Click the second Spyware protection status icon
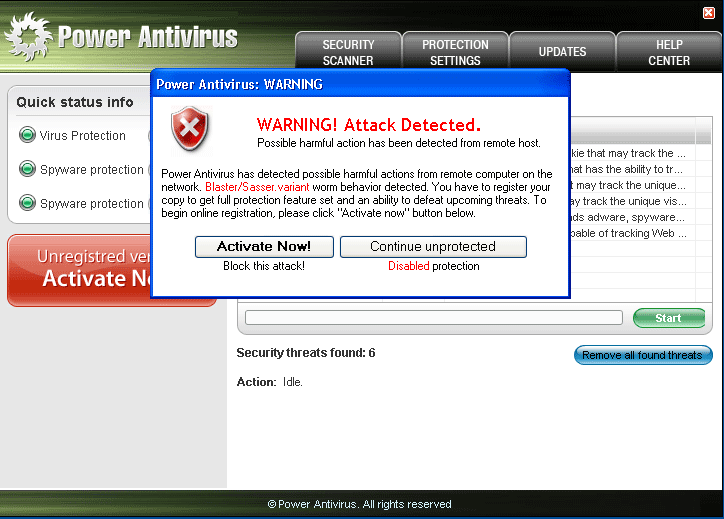The width and height of the screenshot is (724, 519). [27, 204]
